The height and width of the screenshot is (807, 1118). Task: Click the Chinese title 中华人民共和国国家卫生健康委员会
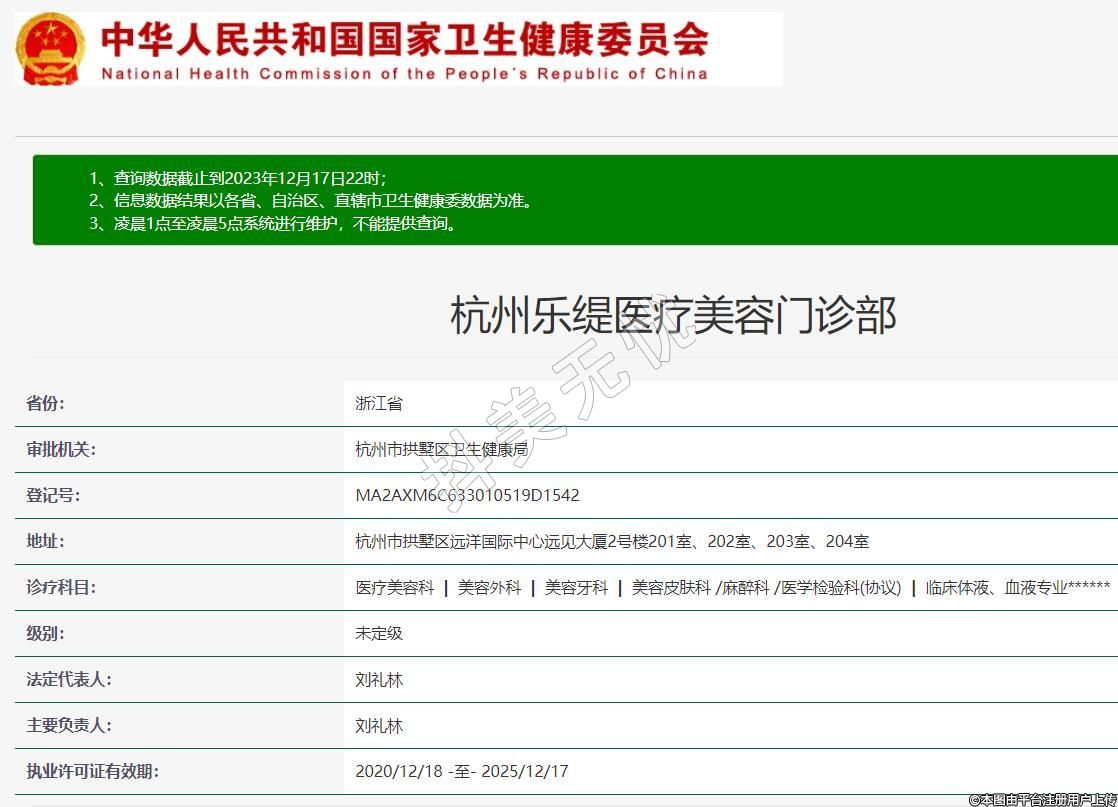coord(404,39)
